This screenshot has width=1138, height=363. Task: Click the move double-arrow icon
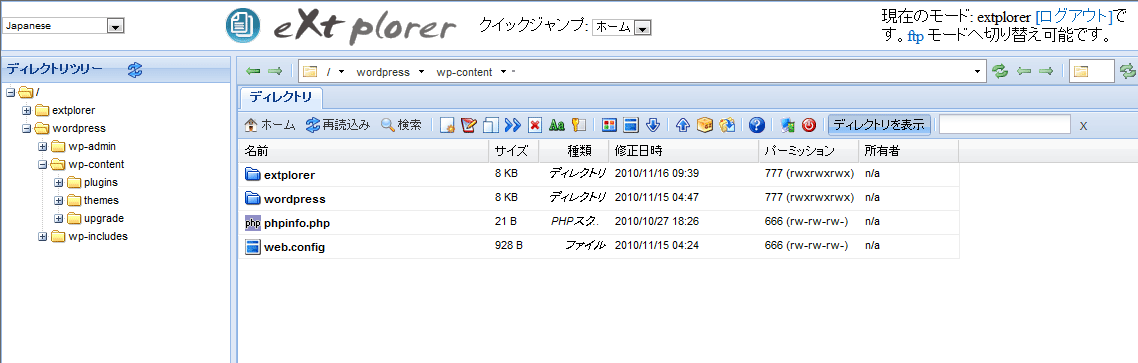512,125
